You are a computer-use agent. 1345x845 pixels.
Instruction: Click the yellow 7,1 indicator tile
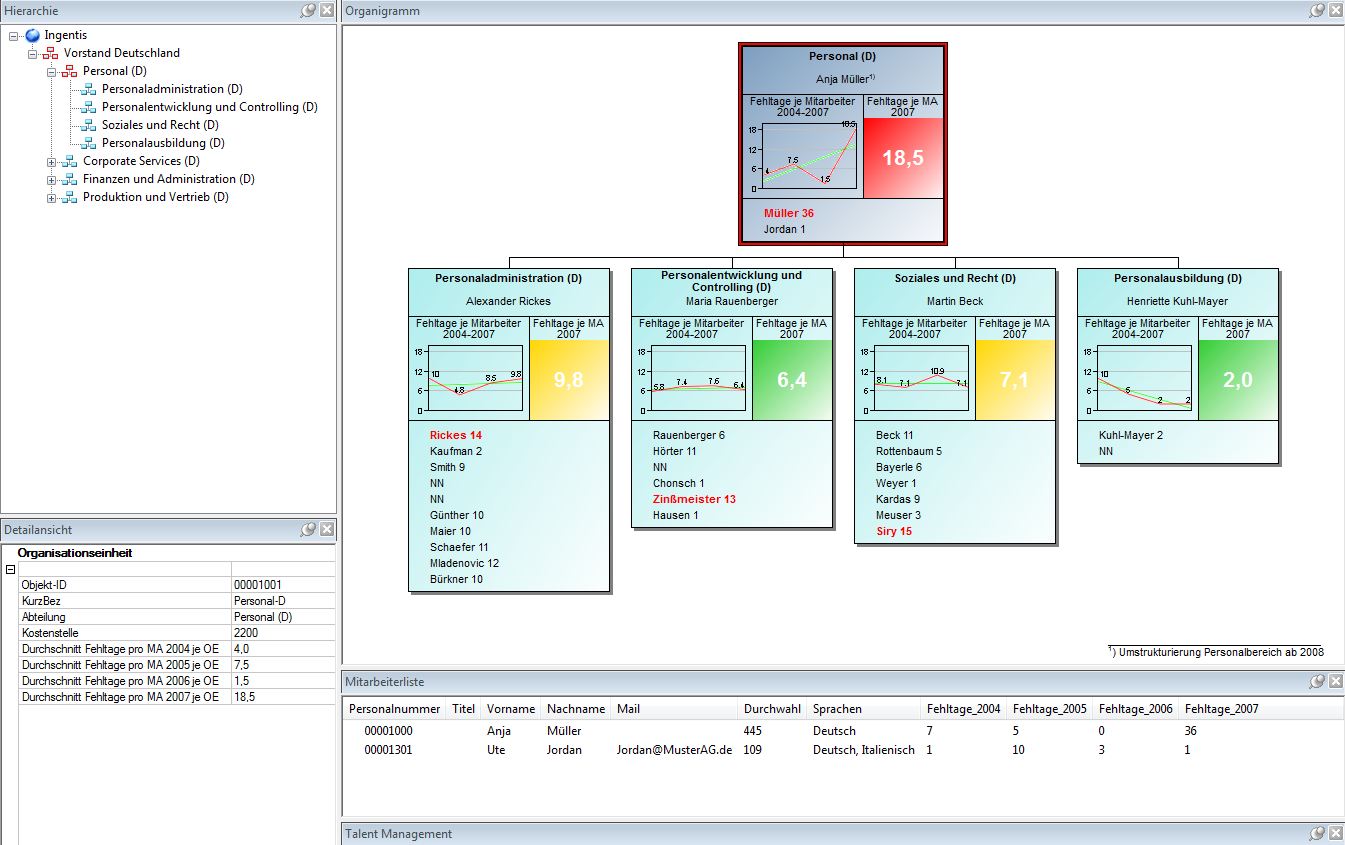(x=1014, y=380)
